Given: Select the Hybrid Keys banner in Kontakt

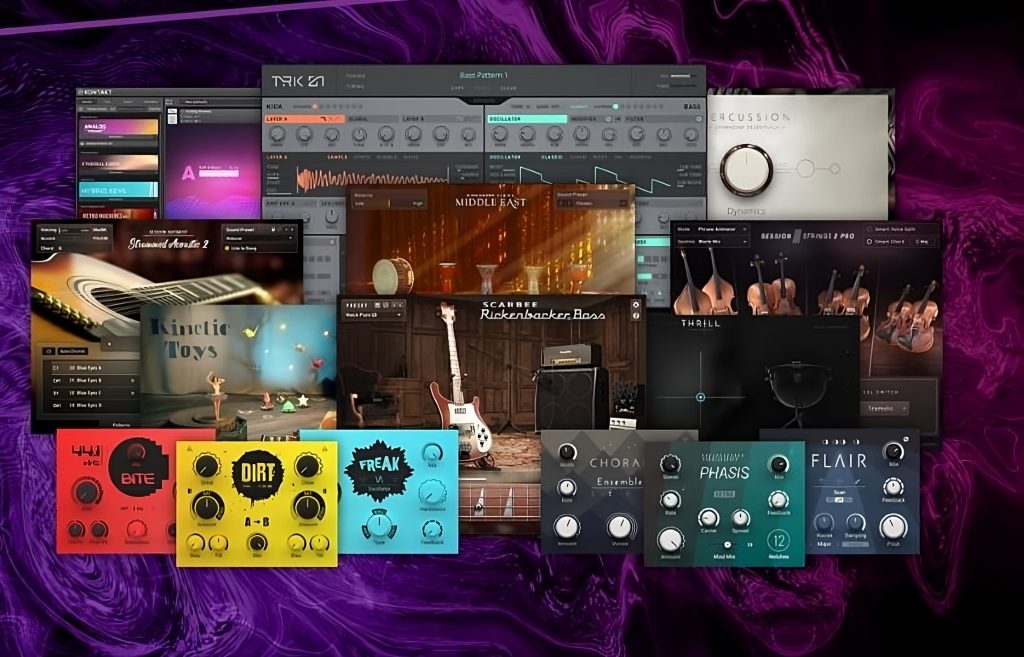Looking at the screenshot, I should 118,189.
